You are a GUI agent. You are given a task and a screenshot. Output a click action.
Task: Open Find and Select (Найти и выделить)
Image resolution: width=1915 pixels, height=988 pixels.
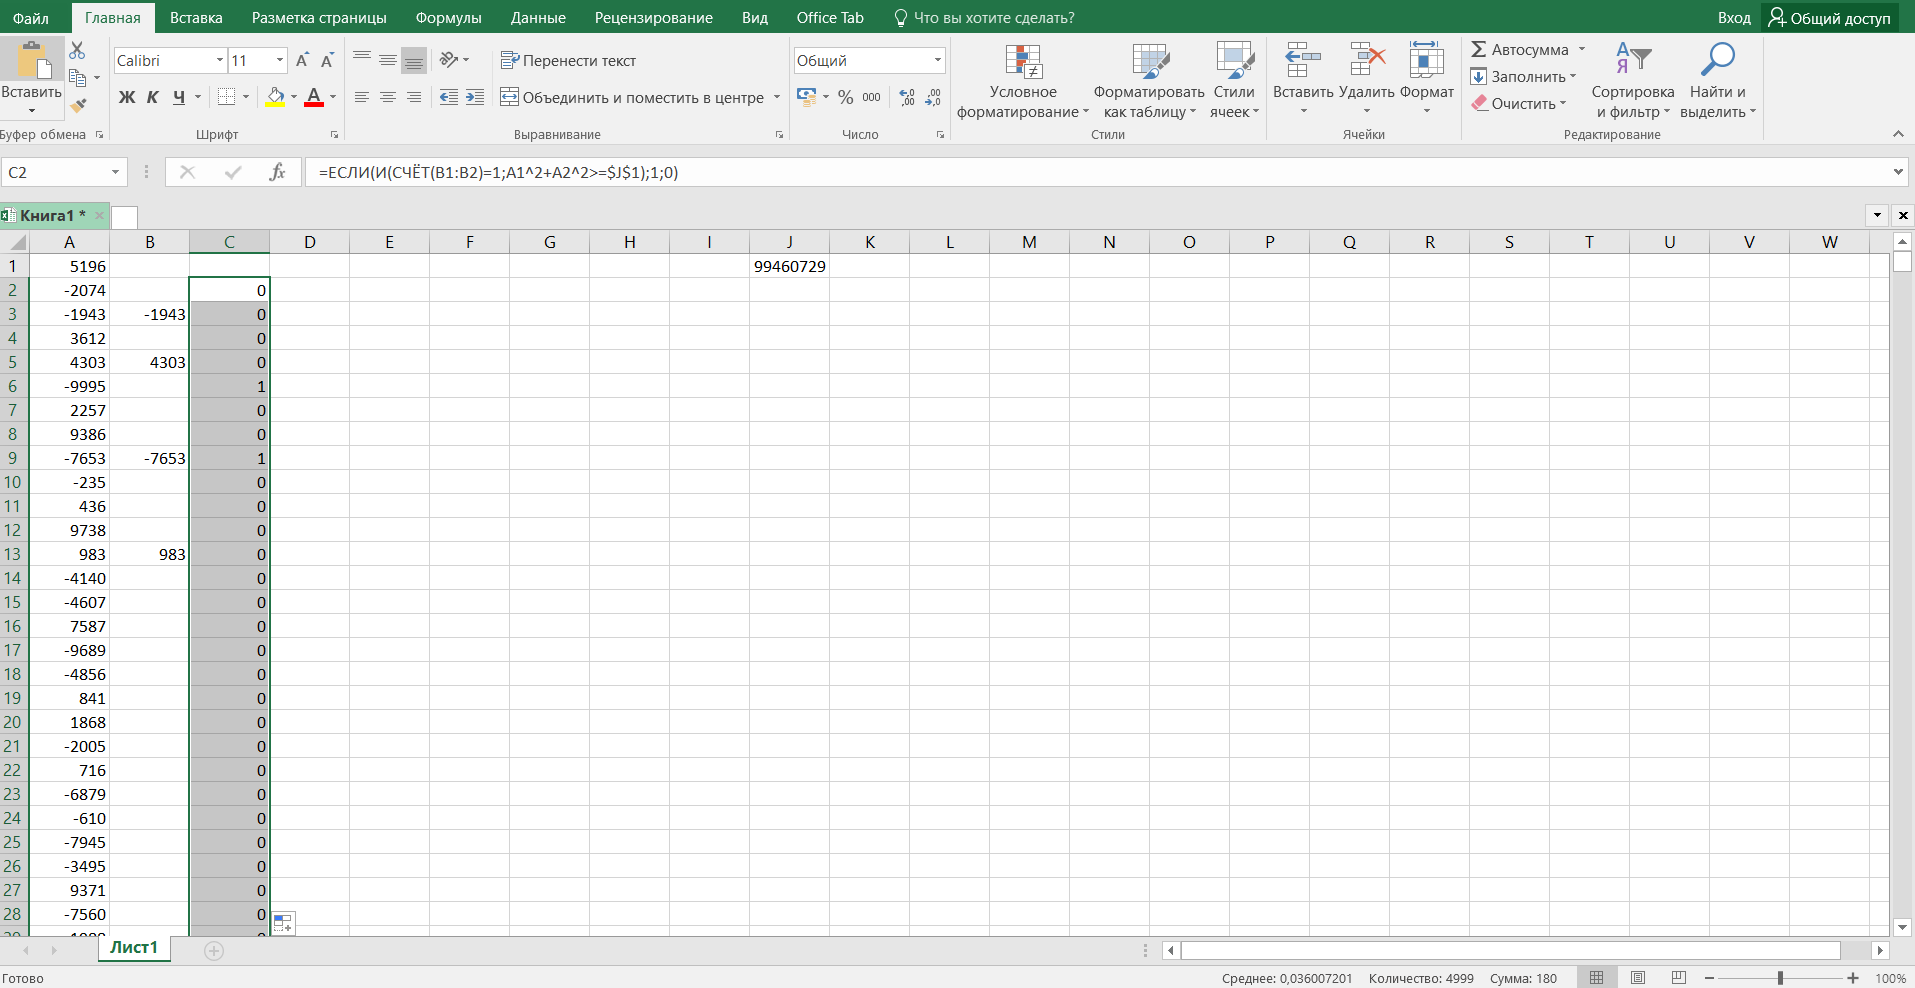point(1717,81)
